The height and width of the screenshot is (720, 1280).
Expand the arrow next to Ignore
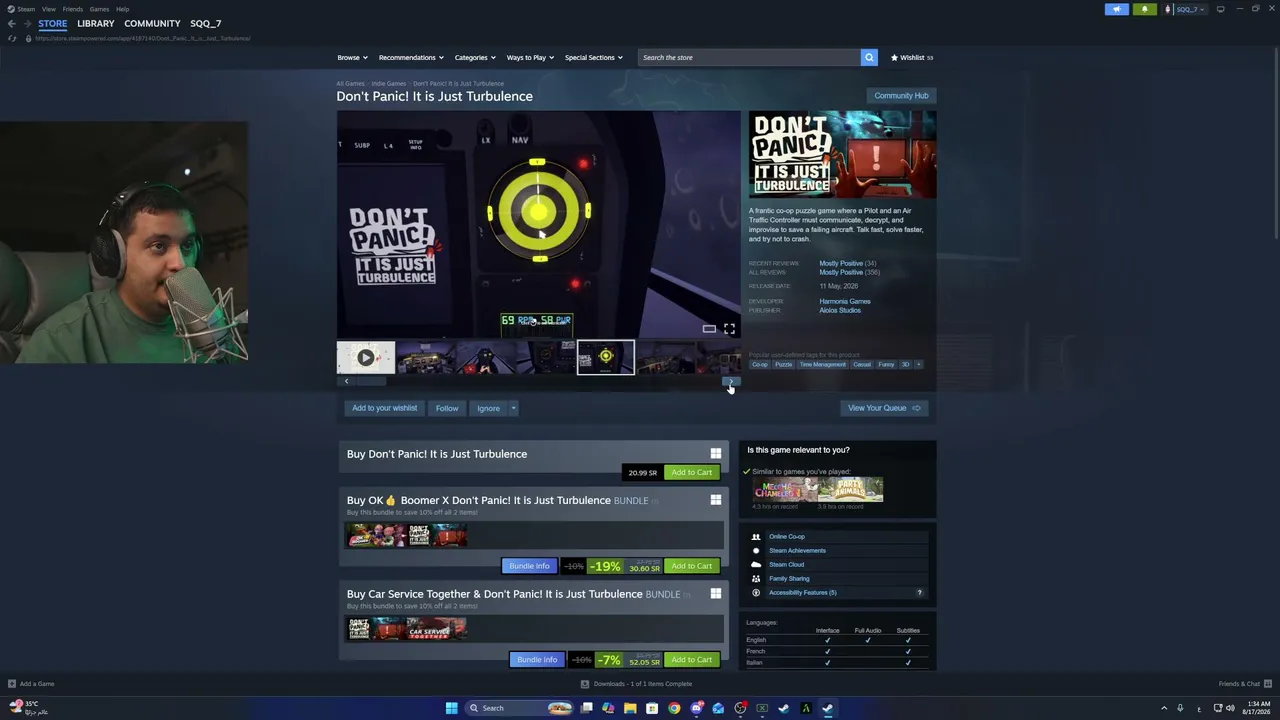[x=513, y=408]
